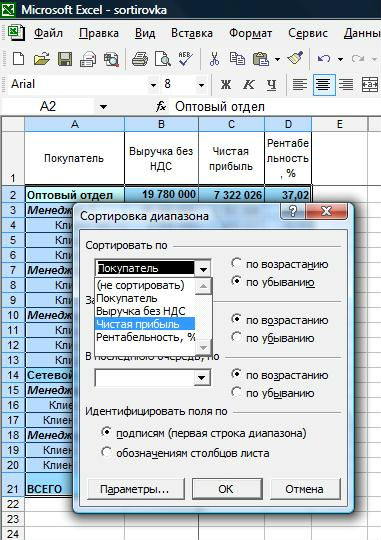Toggle Underline formatting Ч
381x540 pixels.
tap(271, 84)
